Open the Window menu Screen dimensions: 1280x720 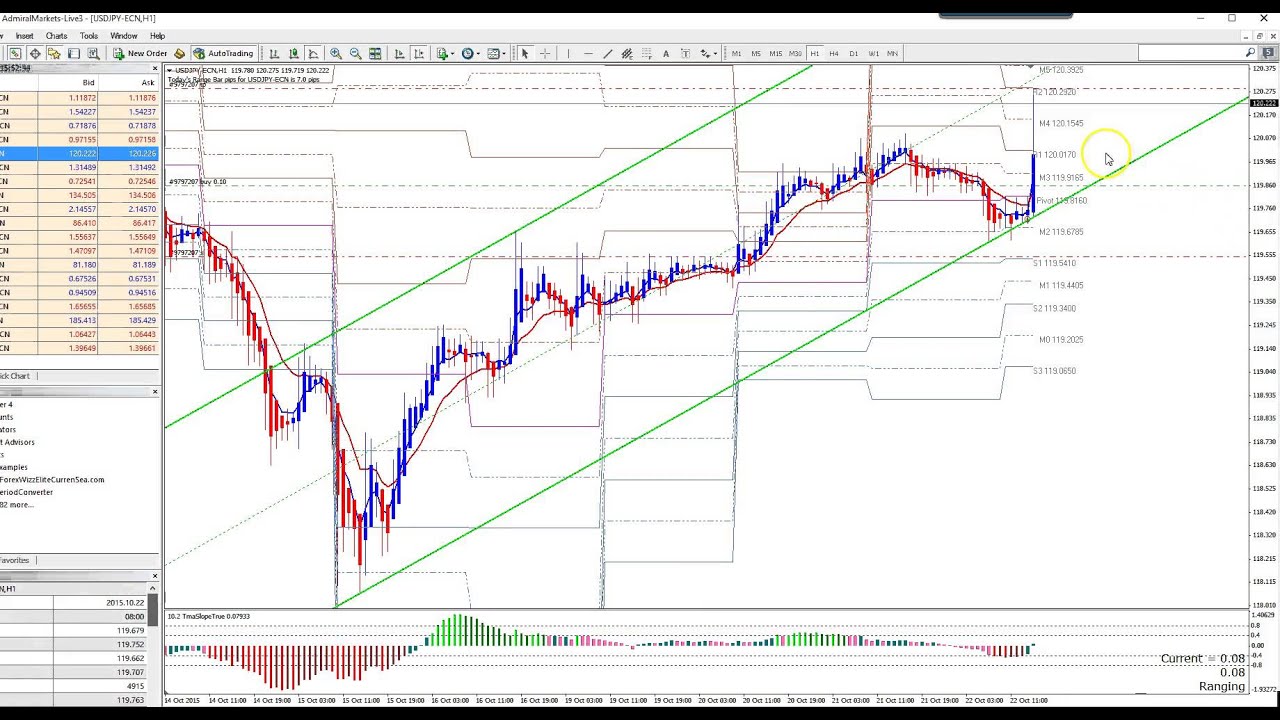pos(124,36)
